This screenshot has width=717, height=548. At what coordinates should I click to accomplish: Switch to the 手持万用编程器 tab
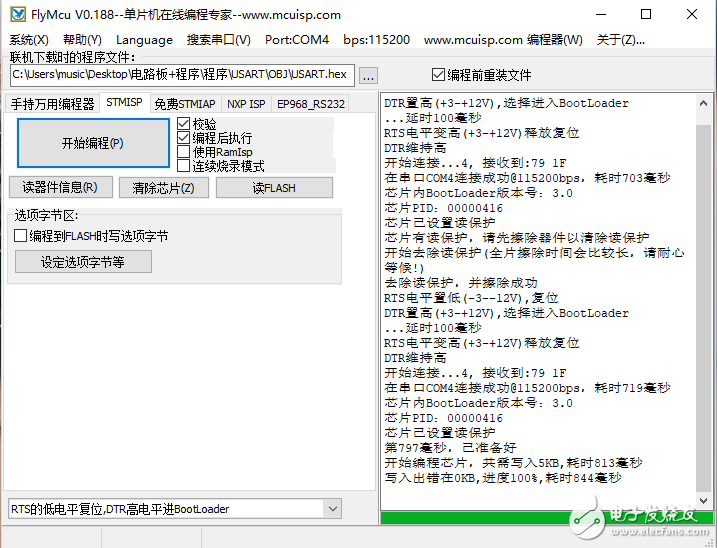52,104
